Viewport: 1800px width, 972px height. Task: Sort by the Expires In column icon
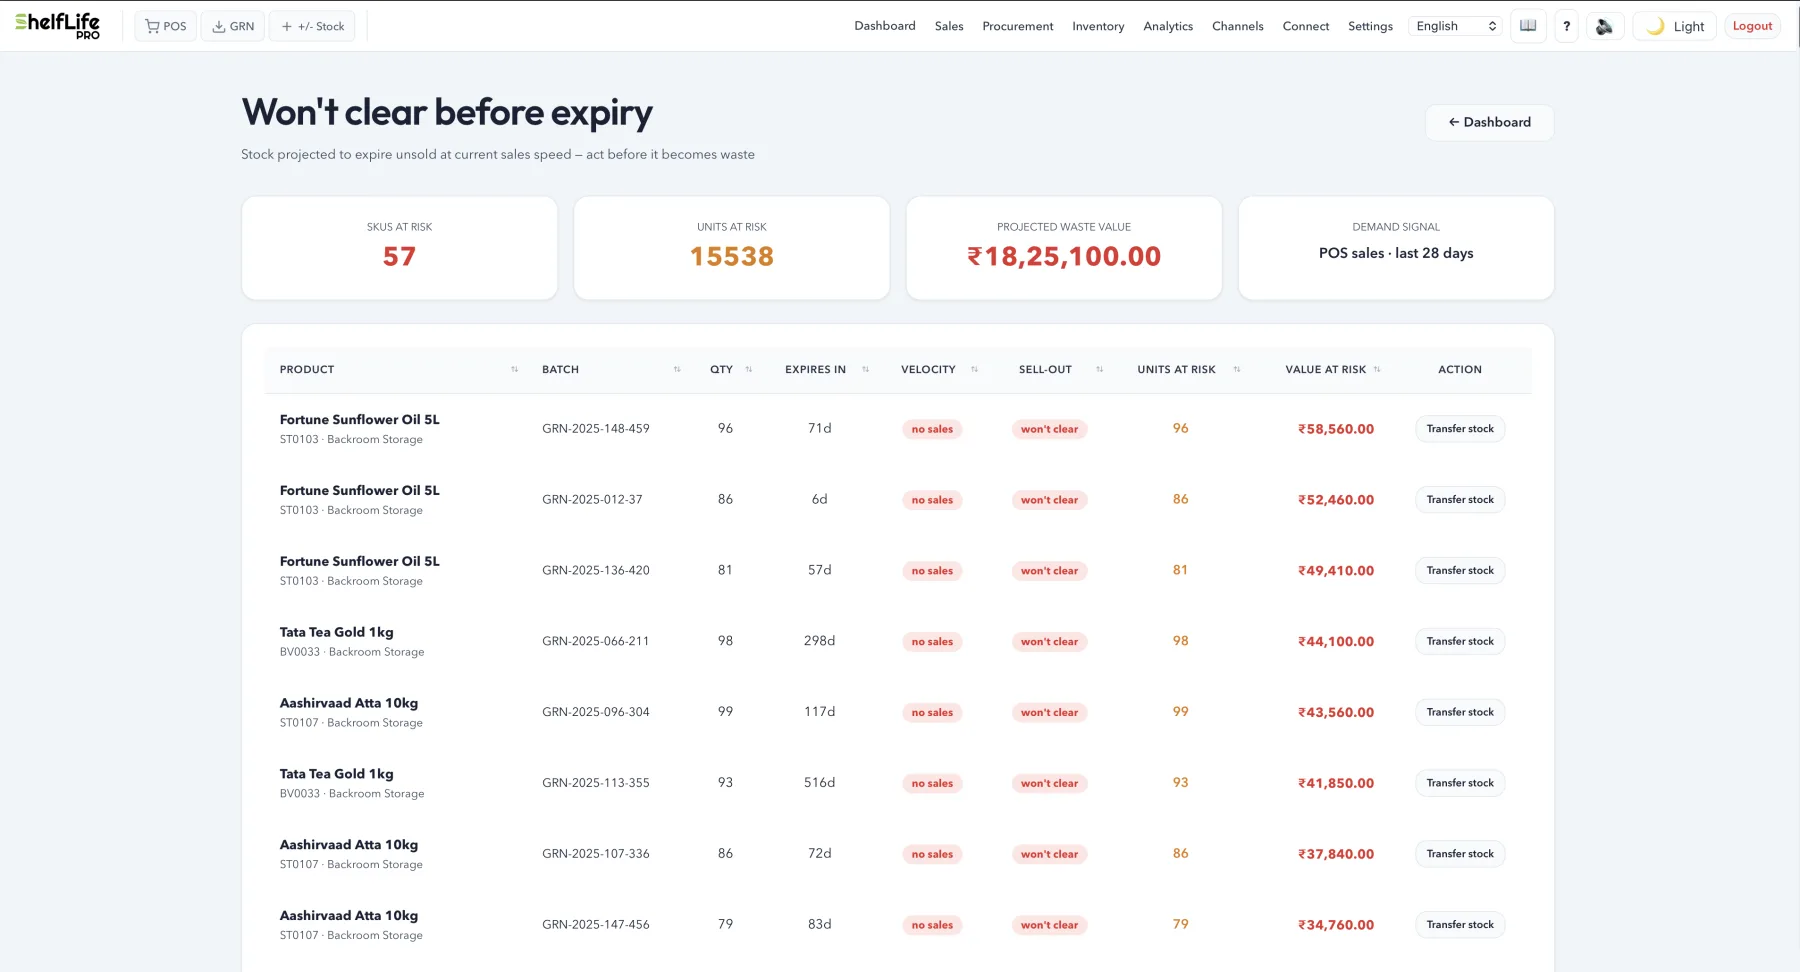point(866,370)
